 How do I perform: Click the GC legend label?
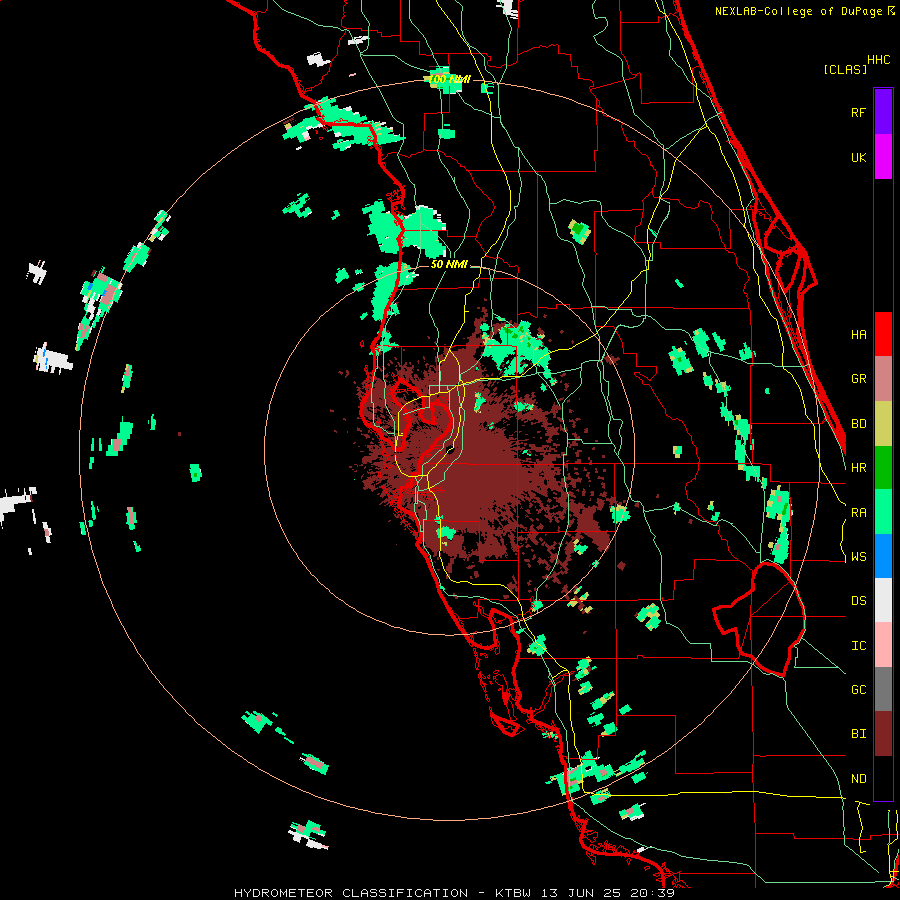(x=858, y=690)
